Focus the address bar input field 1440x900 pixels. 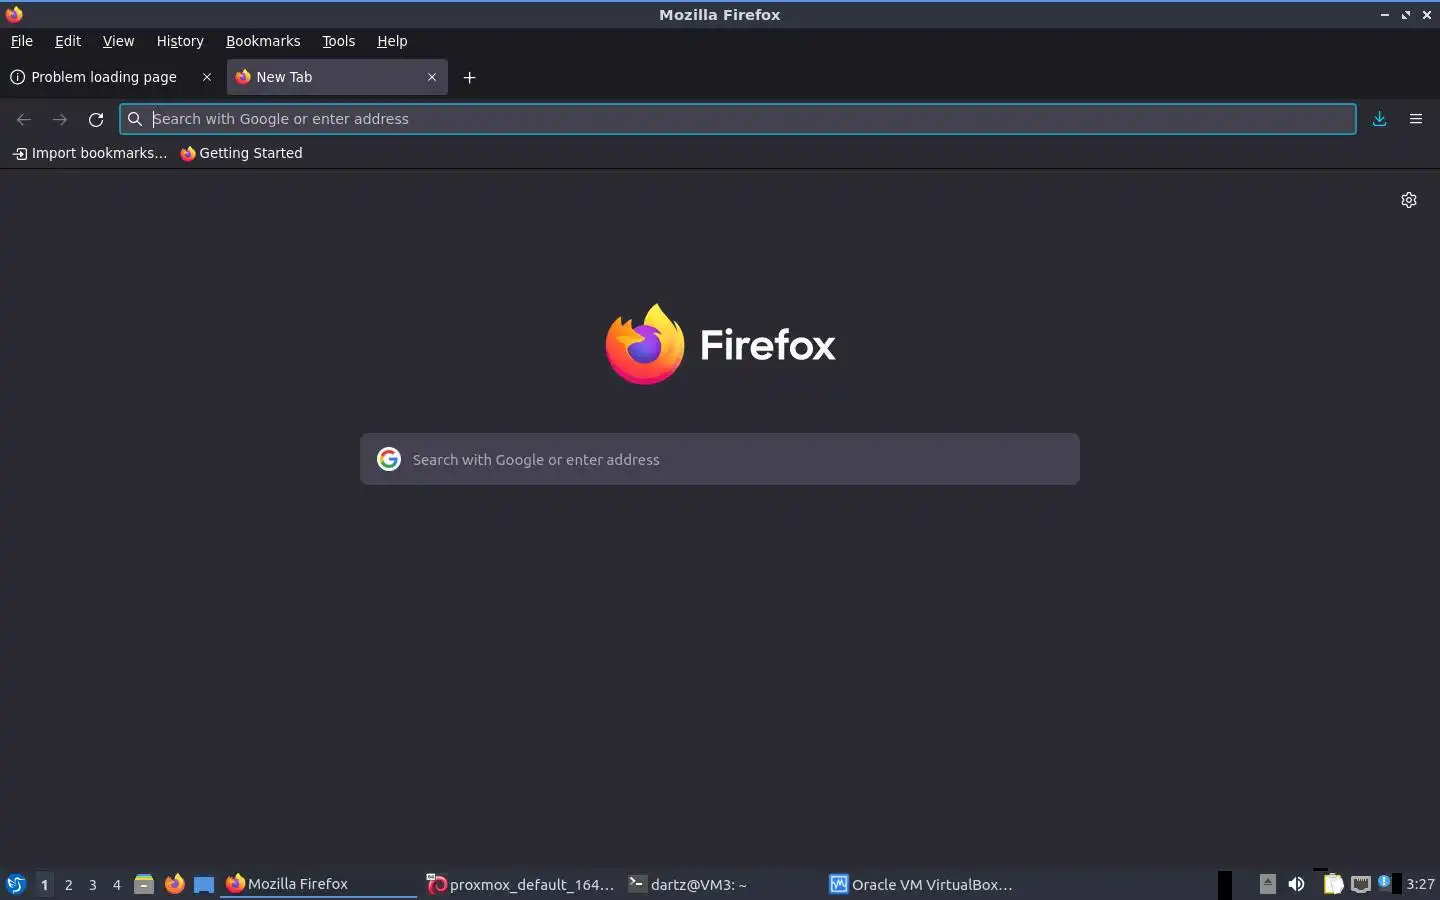pyautogui.click(x=738, y=119)
